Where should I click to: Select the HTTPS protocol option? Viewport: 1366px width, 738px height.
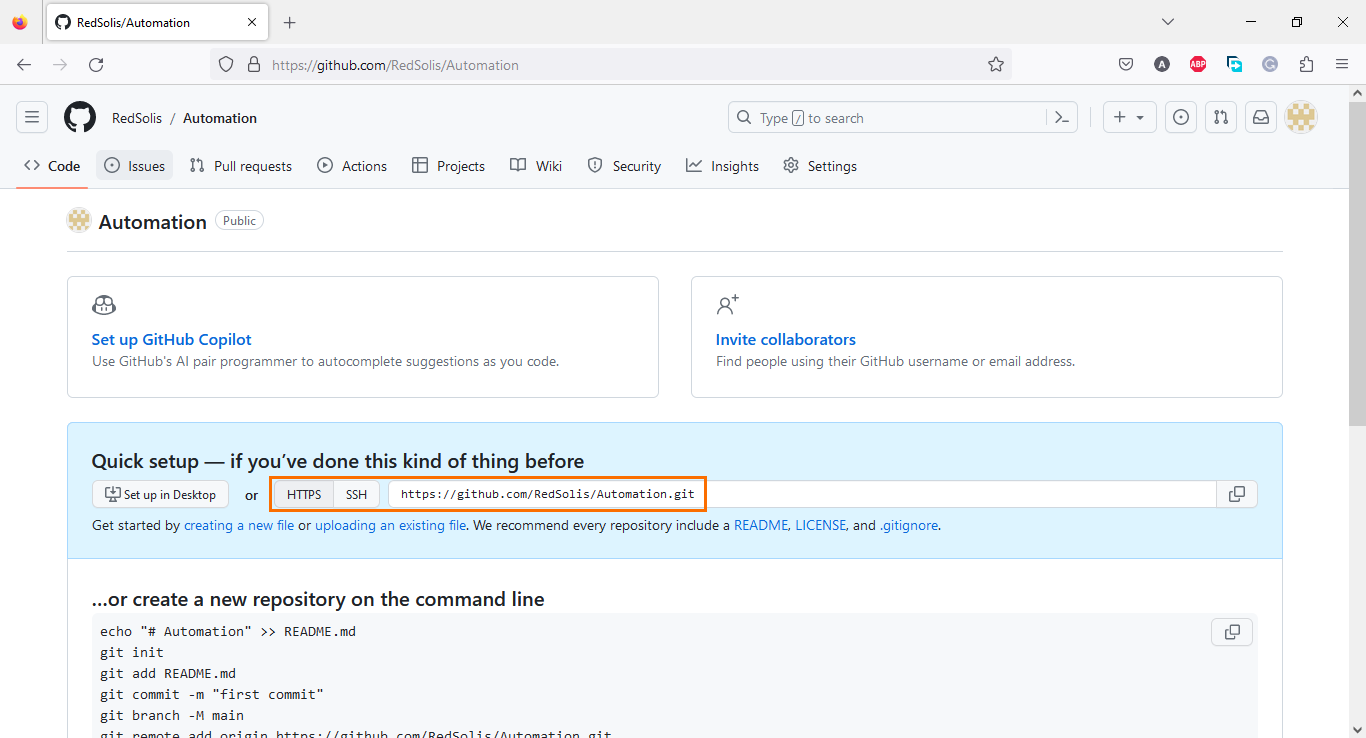coord(302,493)
